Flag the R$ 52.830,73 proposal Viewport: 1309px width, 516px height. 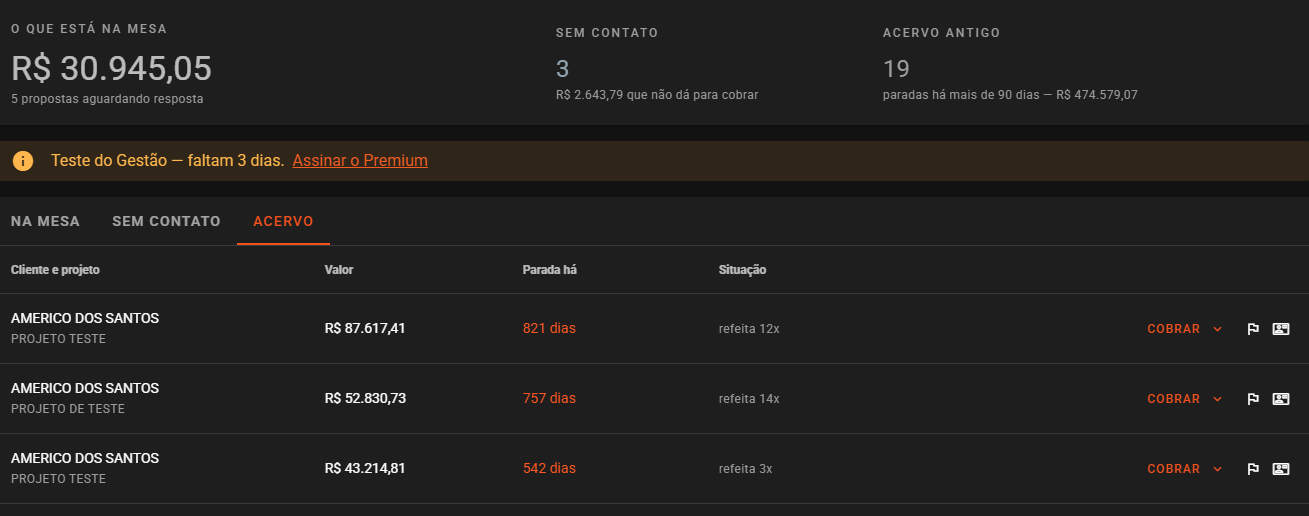pyautogui.click(x=1252, y=399)
